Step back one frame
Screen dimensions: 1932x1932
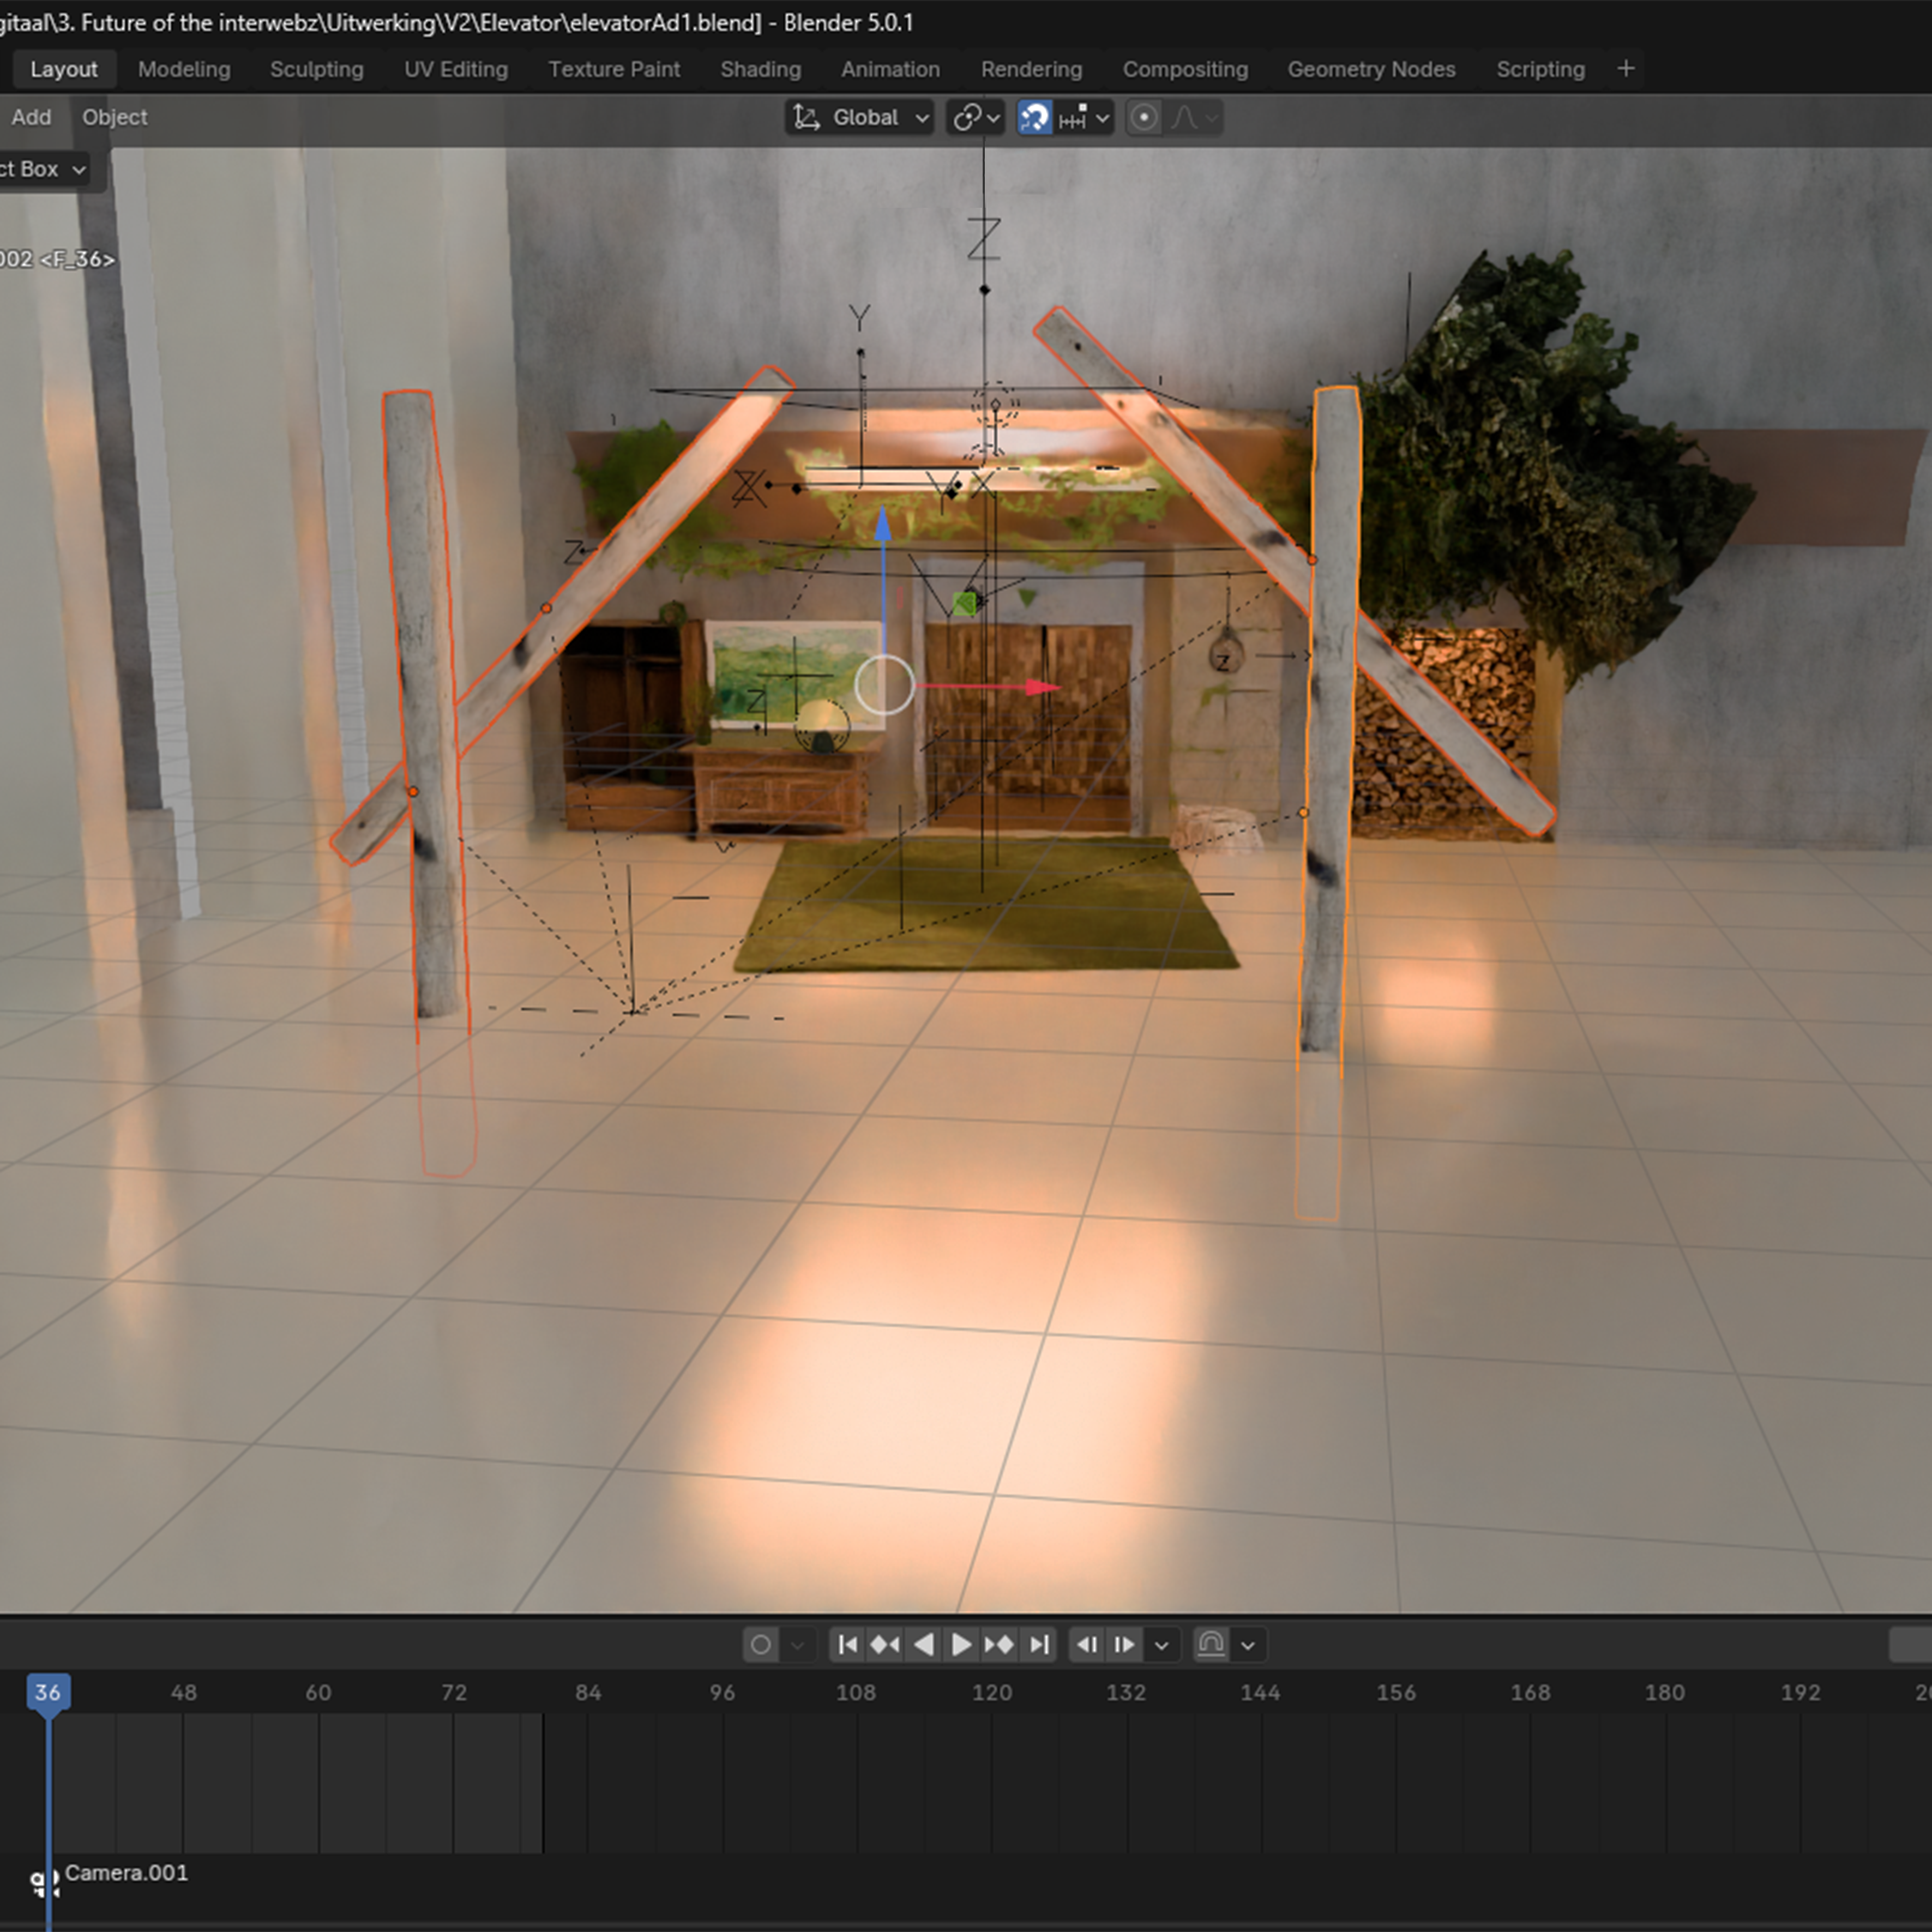click(x=1087, y=1645)
